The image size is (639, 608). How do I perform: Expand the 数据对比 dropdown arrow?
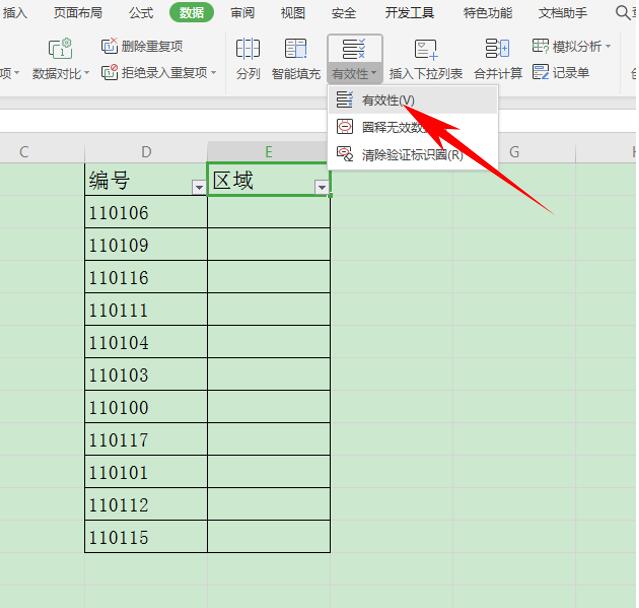pos(87,74)
